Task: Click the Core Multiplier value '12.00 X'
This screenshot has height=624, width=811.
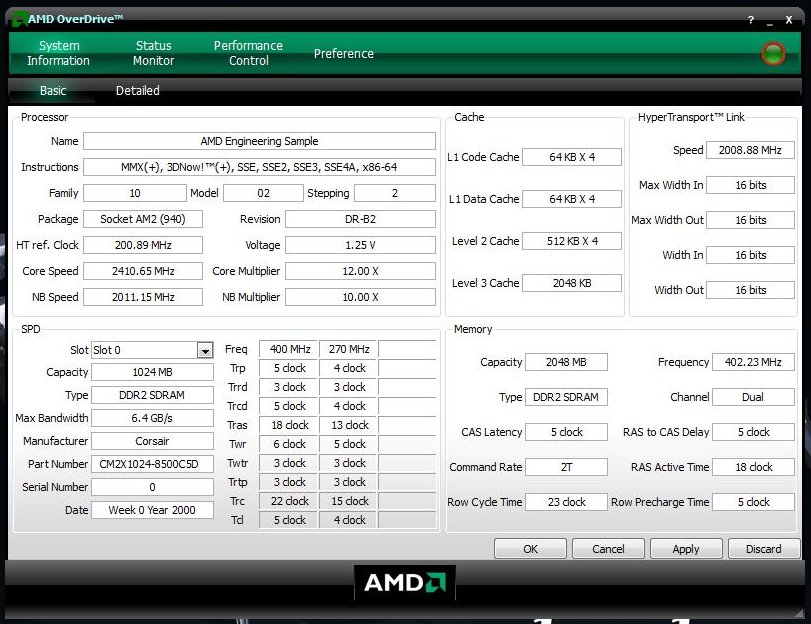Action: tap(361, 271)
